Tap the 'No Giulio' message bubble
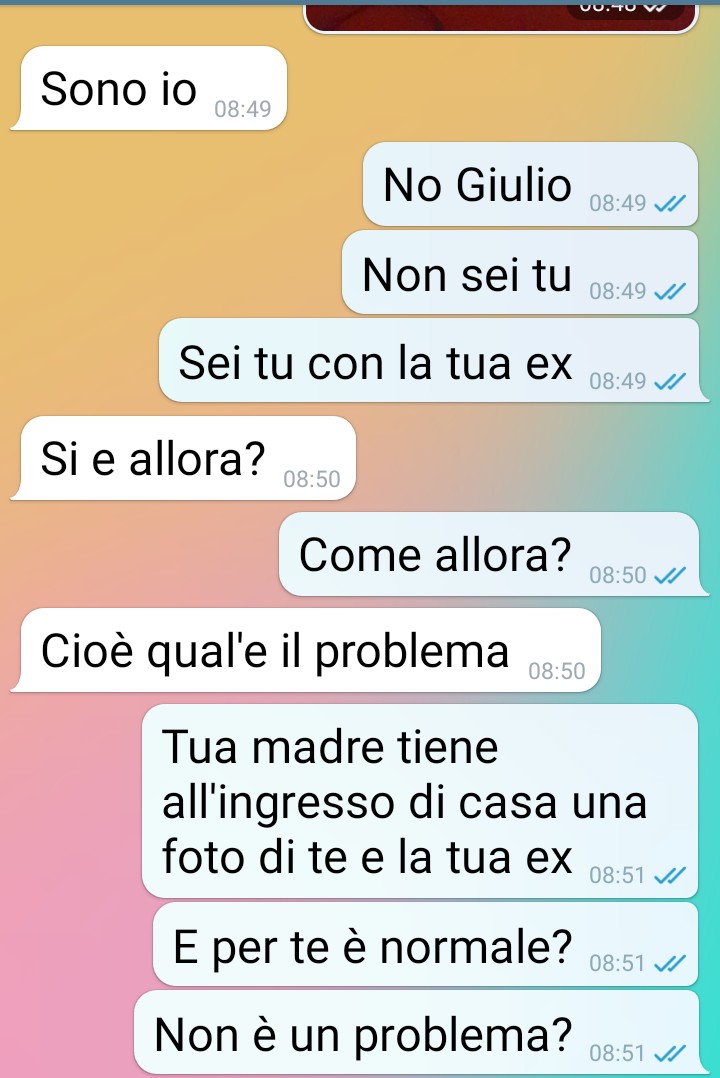 click(530, 184)
